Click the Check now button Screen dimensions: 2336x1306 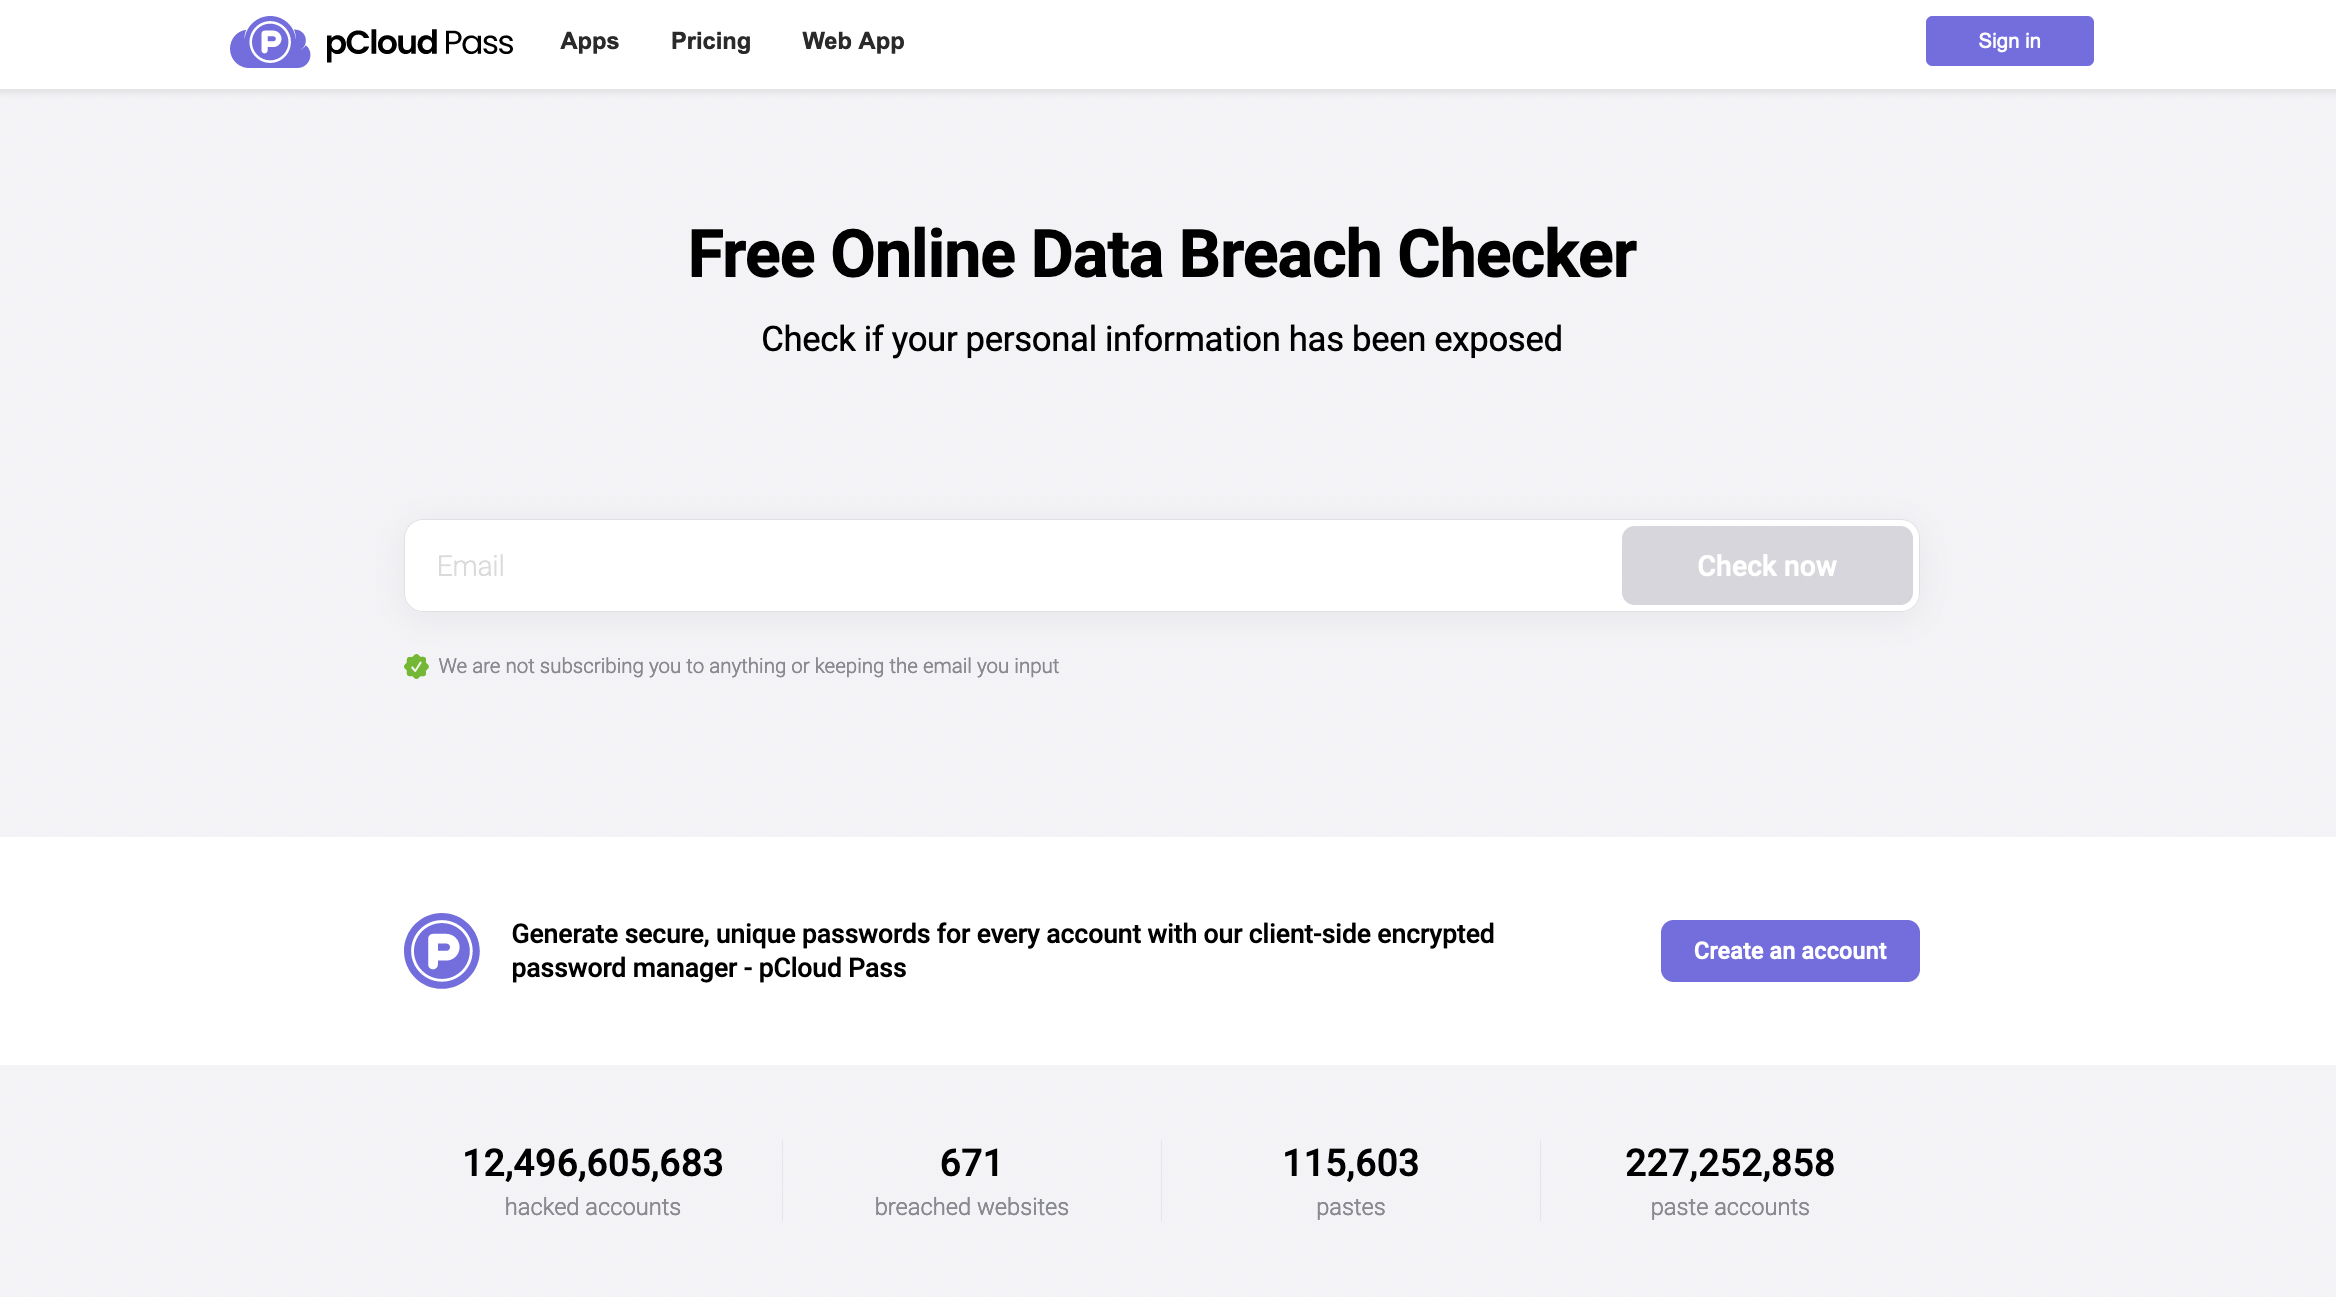[x=1766, y=565]
